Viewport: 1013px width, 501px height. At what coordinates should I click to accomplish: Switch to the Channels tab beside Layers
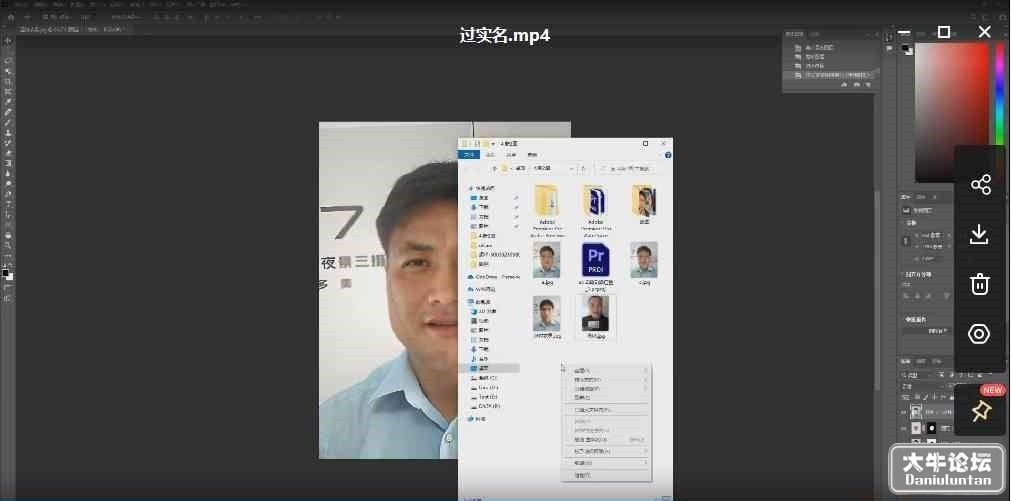[x=921, y=361]
